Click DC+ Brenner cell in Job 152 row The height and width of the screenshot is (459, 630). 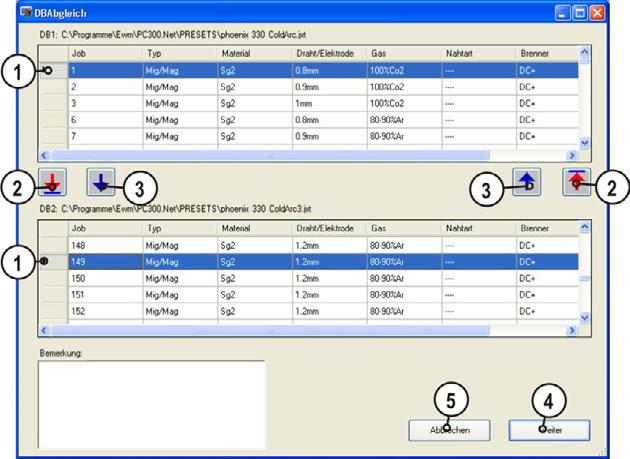[x=548, y=311]
